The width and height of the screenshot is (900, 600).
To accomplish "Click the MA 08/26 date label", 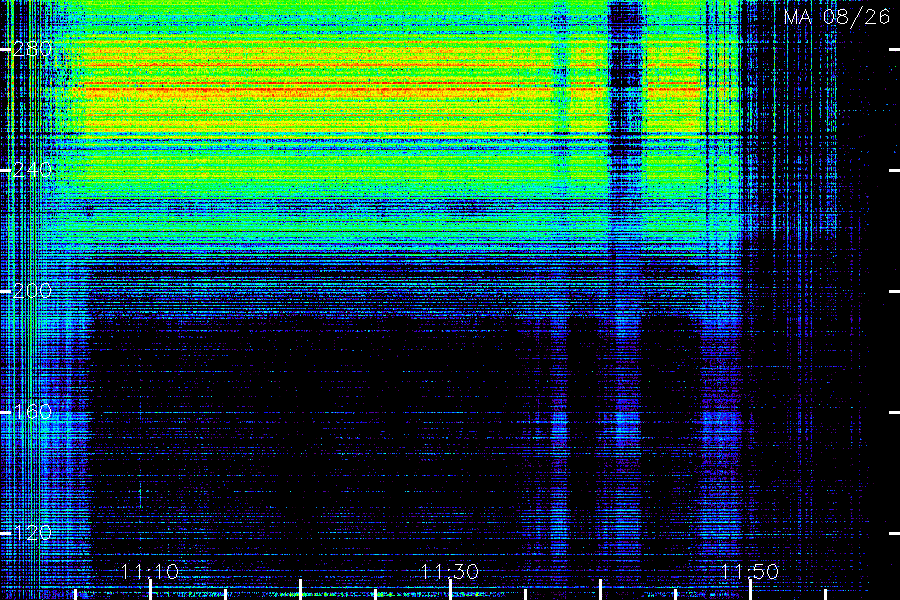I will (x=837, y=17).
